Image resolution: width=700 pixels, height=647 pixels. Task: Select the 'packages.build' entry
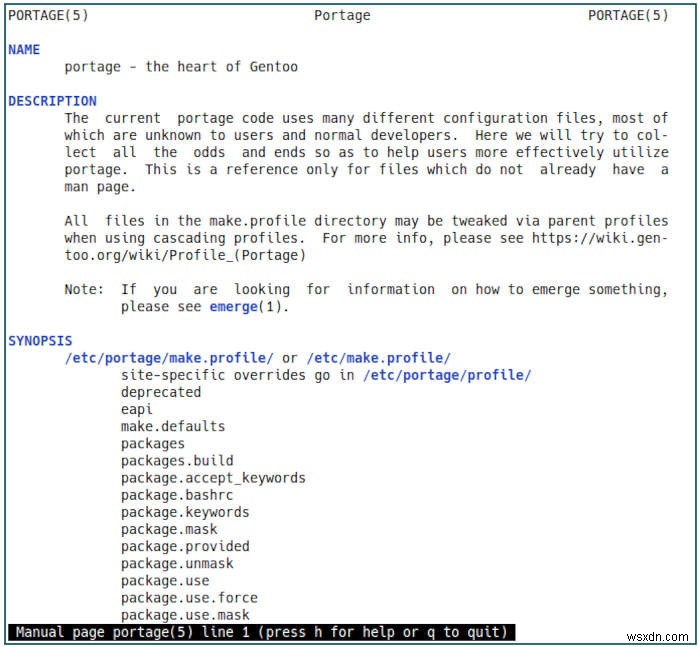[x=177, y=461]
